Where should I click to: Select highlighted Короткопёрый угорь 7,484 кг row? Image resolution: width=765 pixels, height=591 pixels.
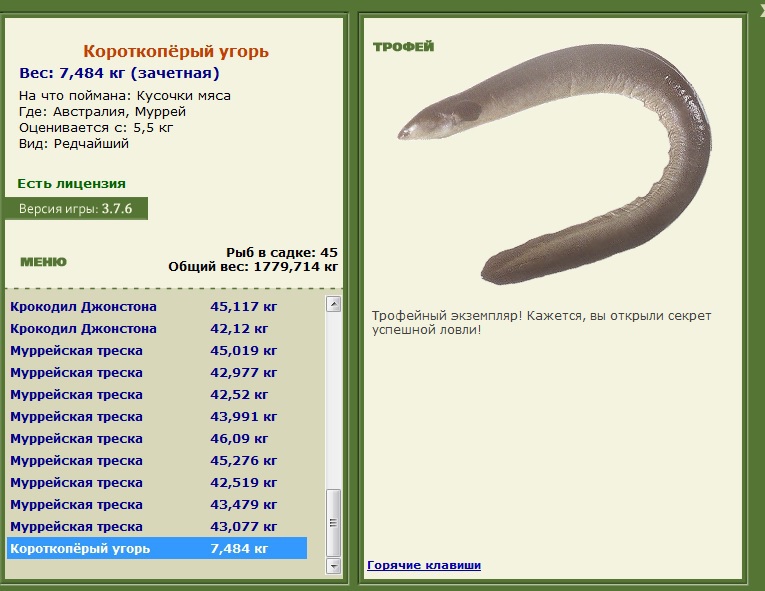coord(157,549)
